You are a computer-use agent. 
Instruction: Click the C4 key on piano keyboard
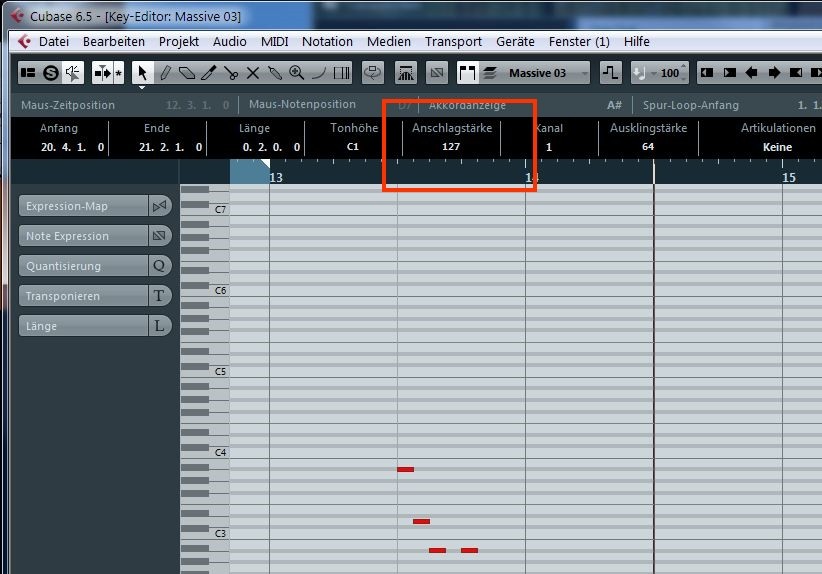point(220,452)
